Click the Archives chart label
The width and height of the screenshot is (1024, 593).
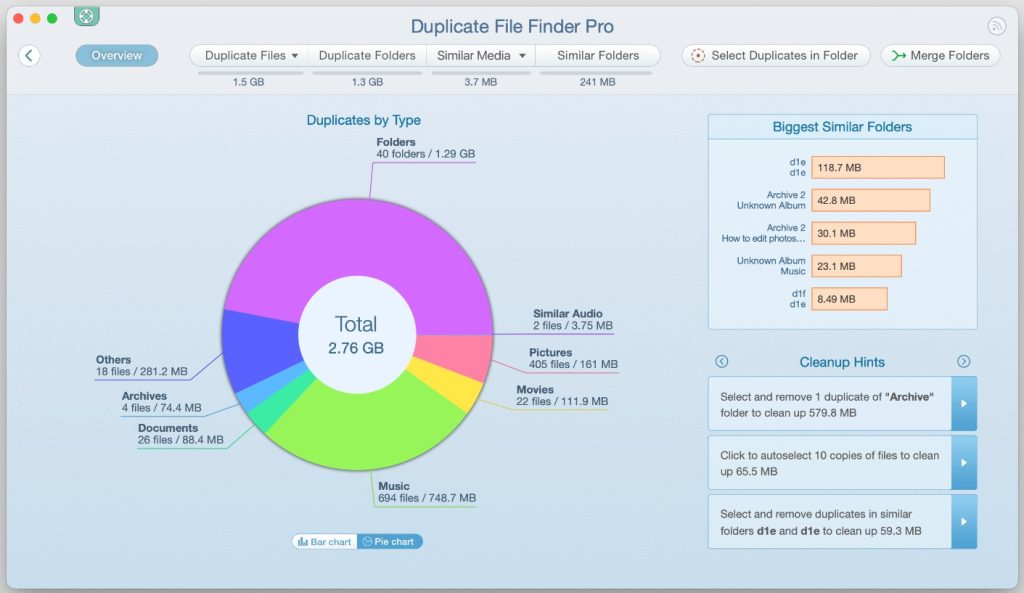pos(161,402)
